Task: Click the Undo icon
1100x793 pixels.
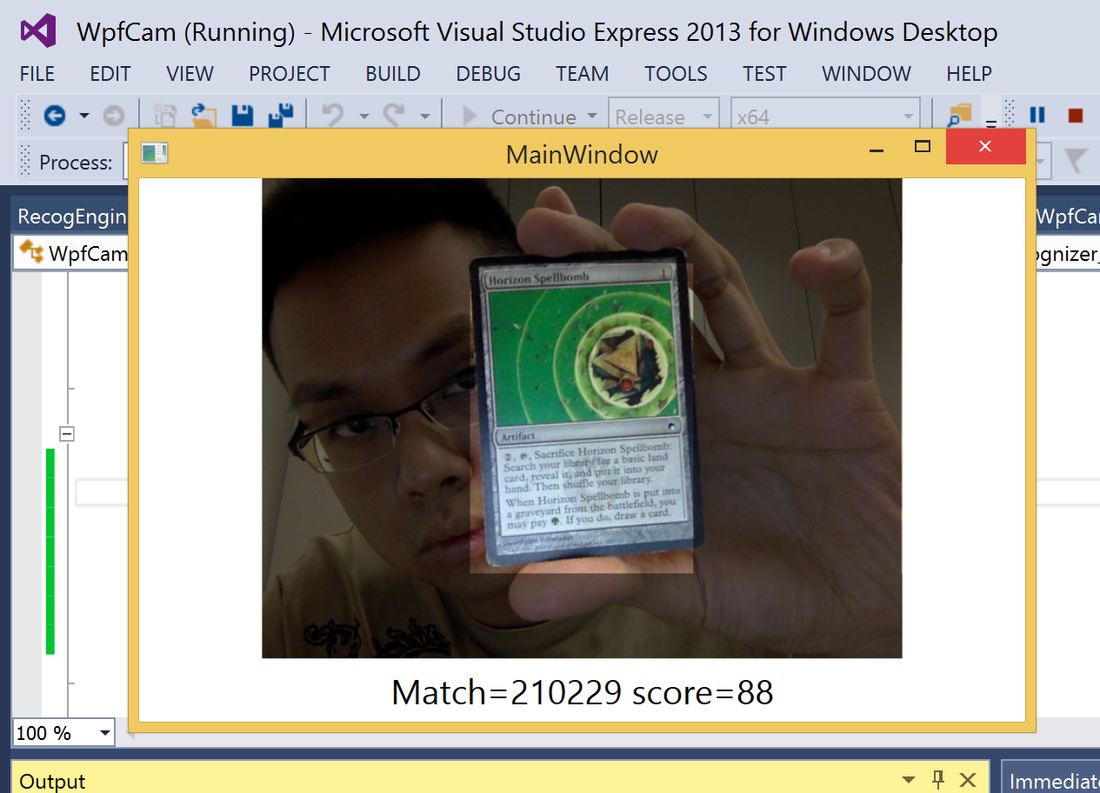Action: tap(335, 113)
